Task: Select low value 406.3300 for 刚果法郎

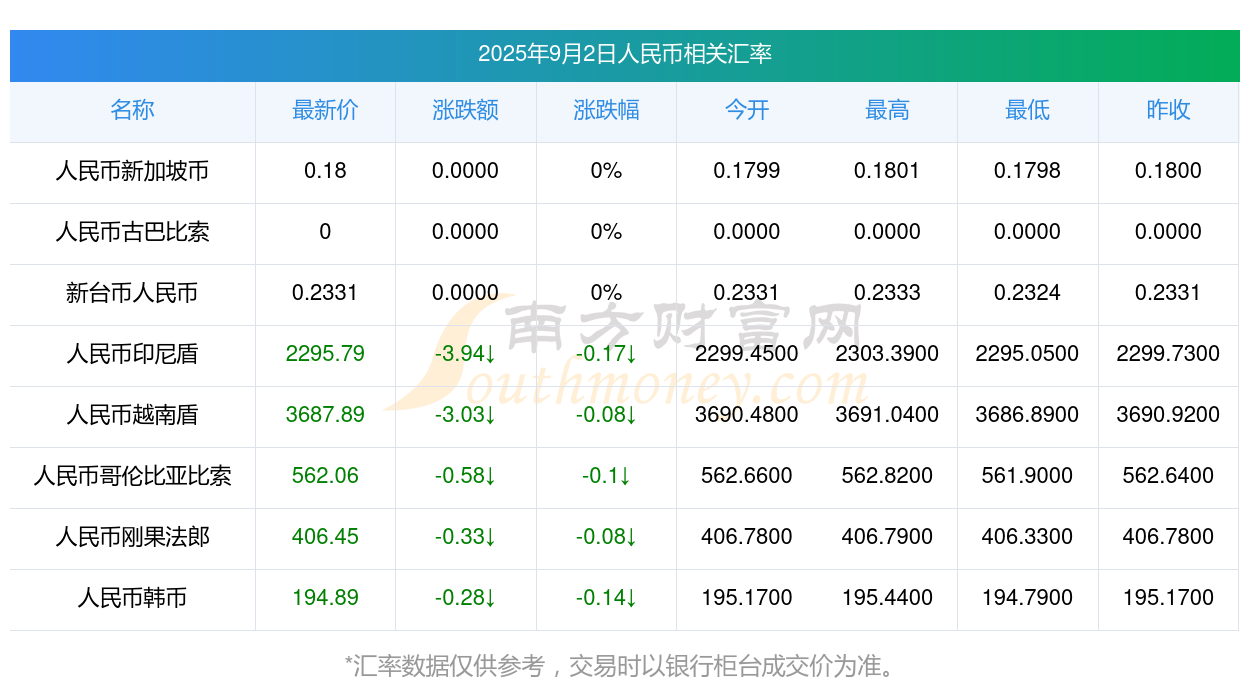Action: tap(1027, 537)
